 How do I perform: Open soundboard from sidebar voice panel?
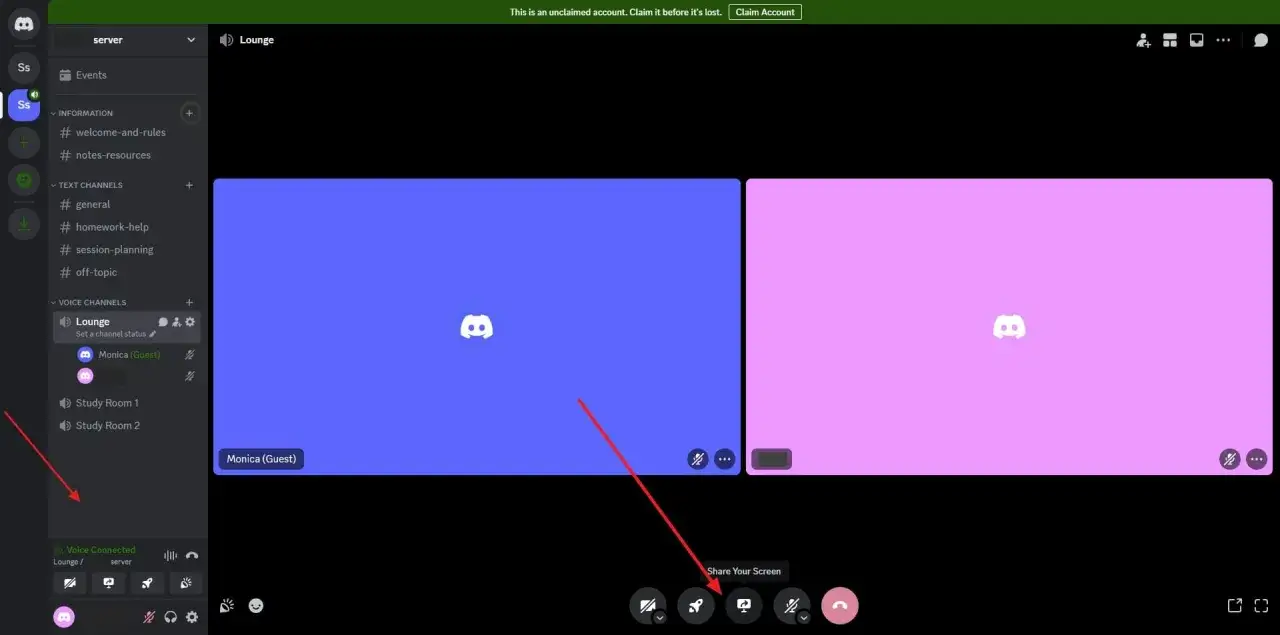[x=185, y=583]
